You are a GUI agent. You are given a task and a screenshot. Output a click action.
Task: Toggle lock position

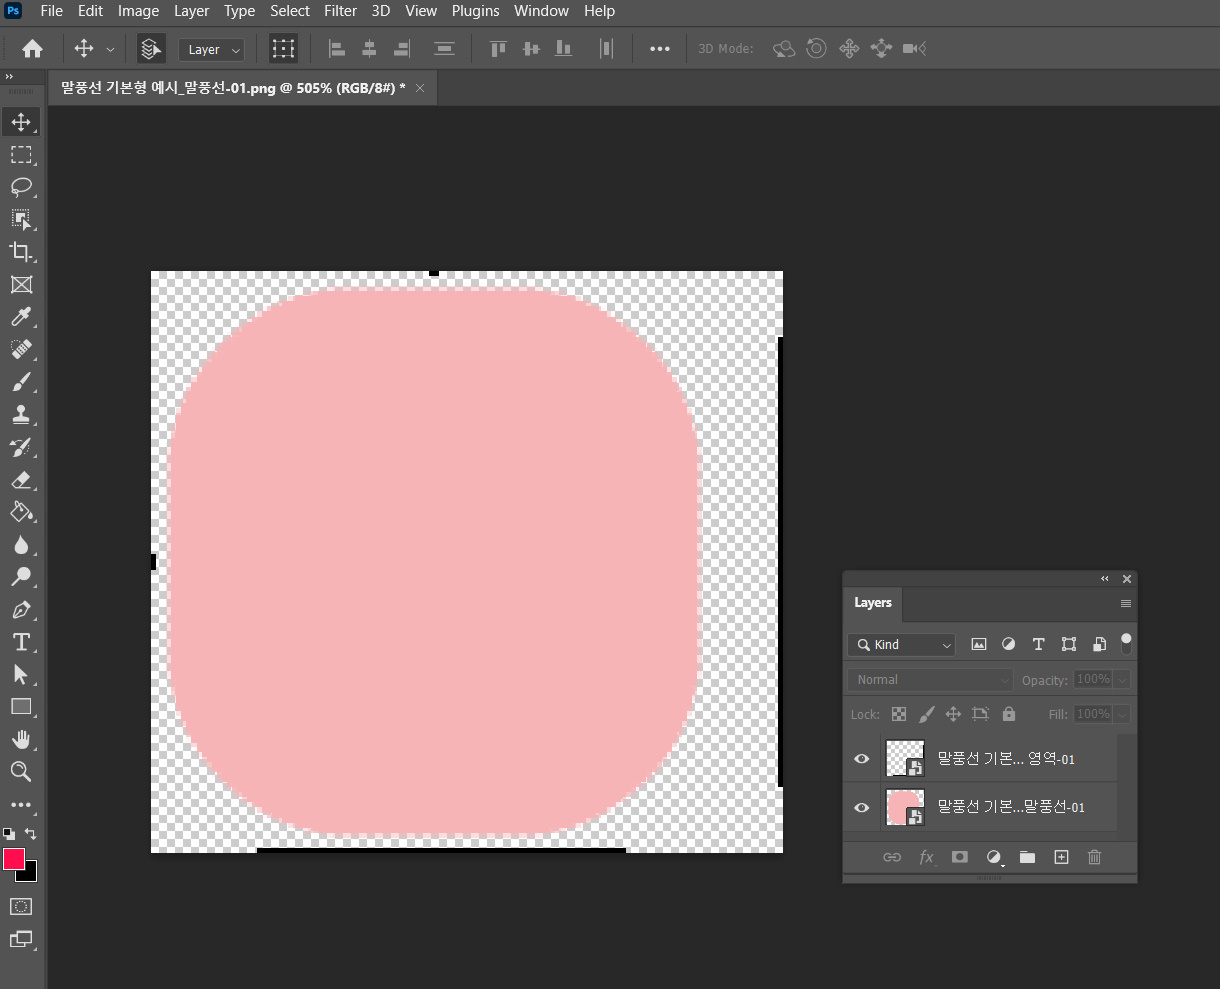pos(953,714)
